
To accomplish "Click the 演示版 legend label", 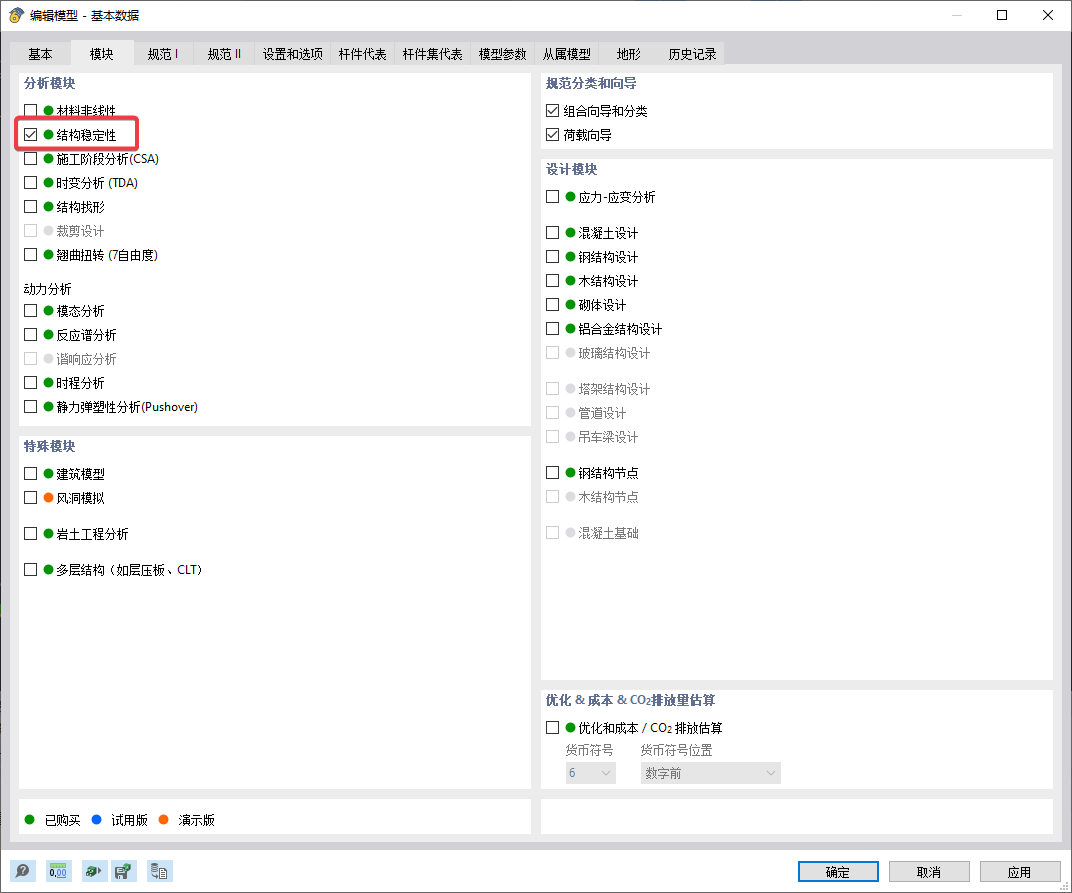I will click(x=196, y=820).
